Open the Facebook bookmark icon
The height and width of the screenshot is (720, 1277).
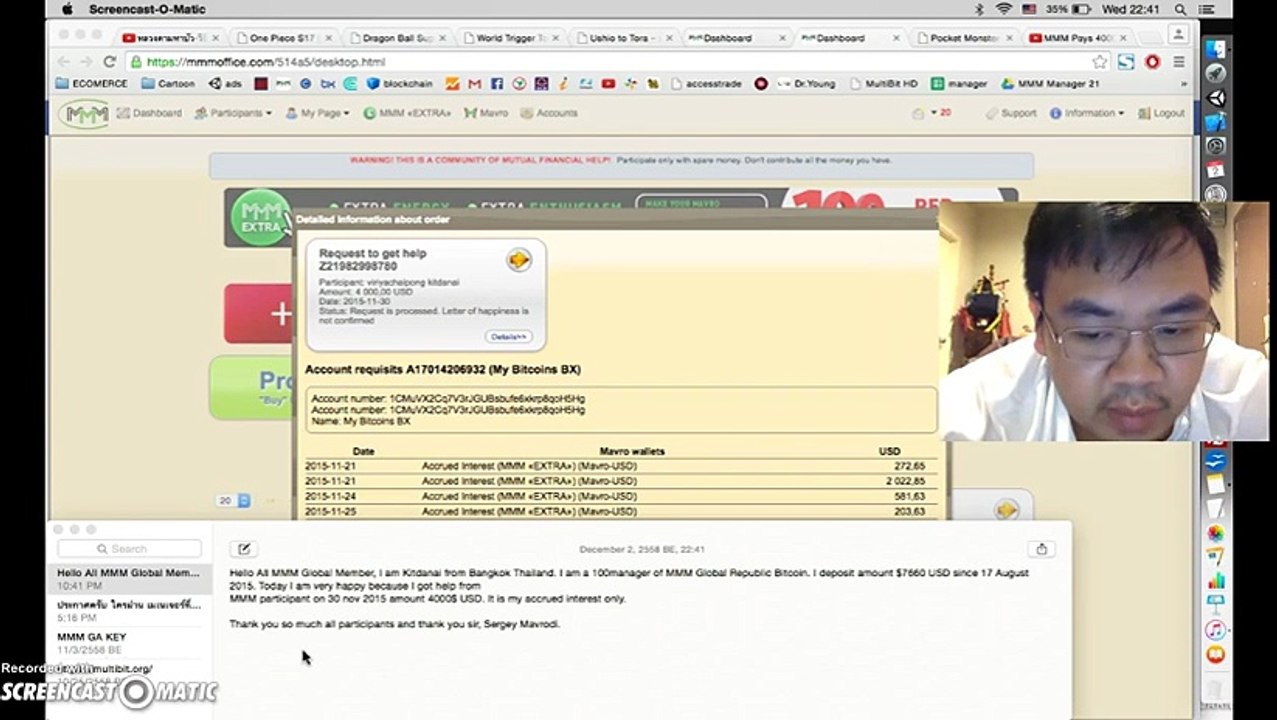click(x=496, y=84)
